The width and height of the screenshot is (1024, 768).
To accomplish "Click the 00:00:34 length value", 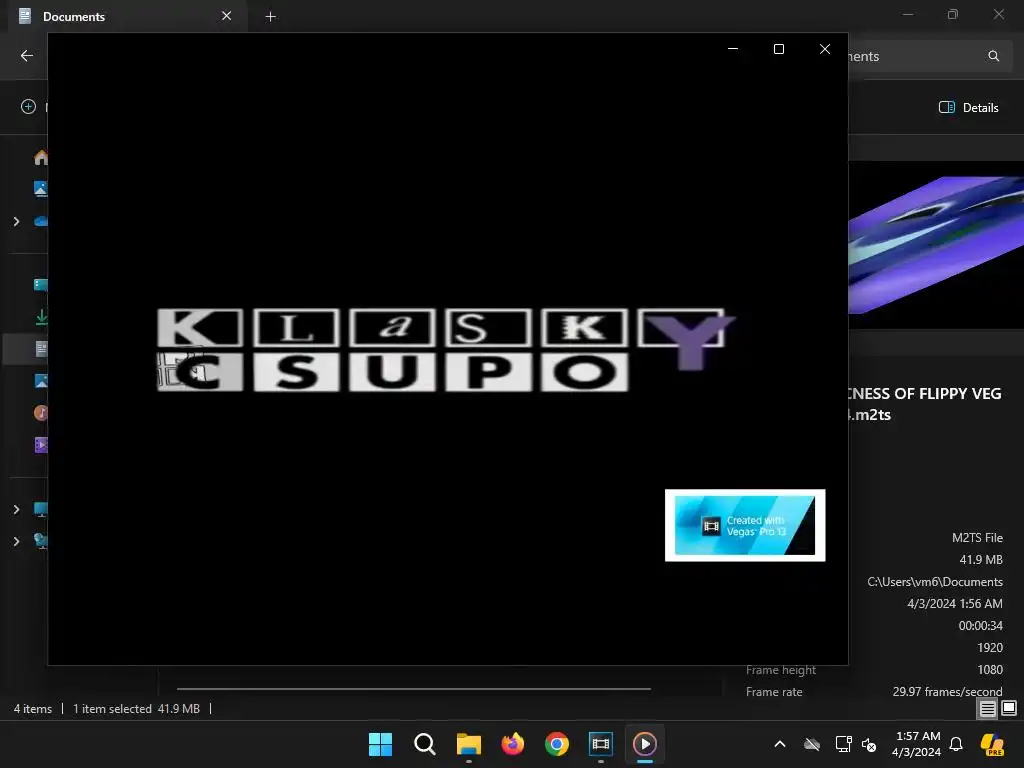I will [980, 626].
